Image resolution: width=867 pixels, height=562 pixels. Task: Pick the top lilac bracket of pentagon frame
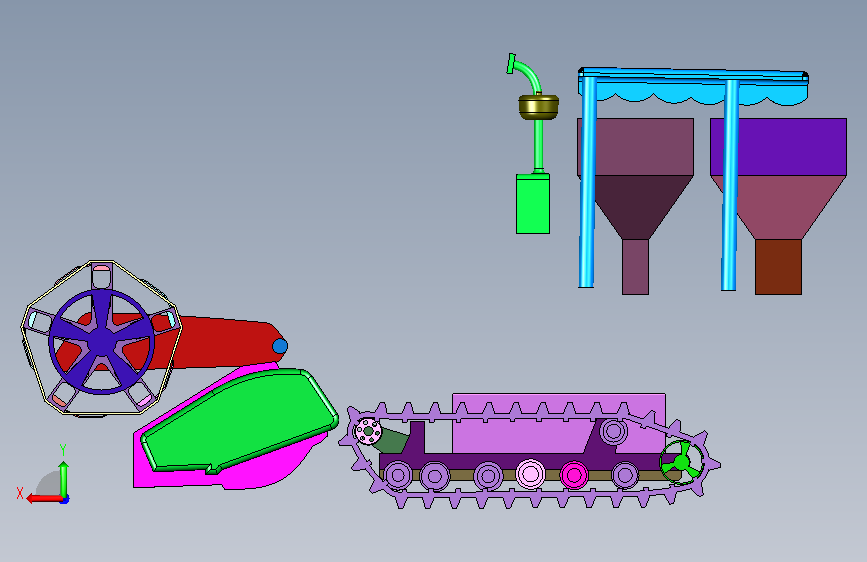101,275
